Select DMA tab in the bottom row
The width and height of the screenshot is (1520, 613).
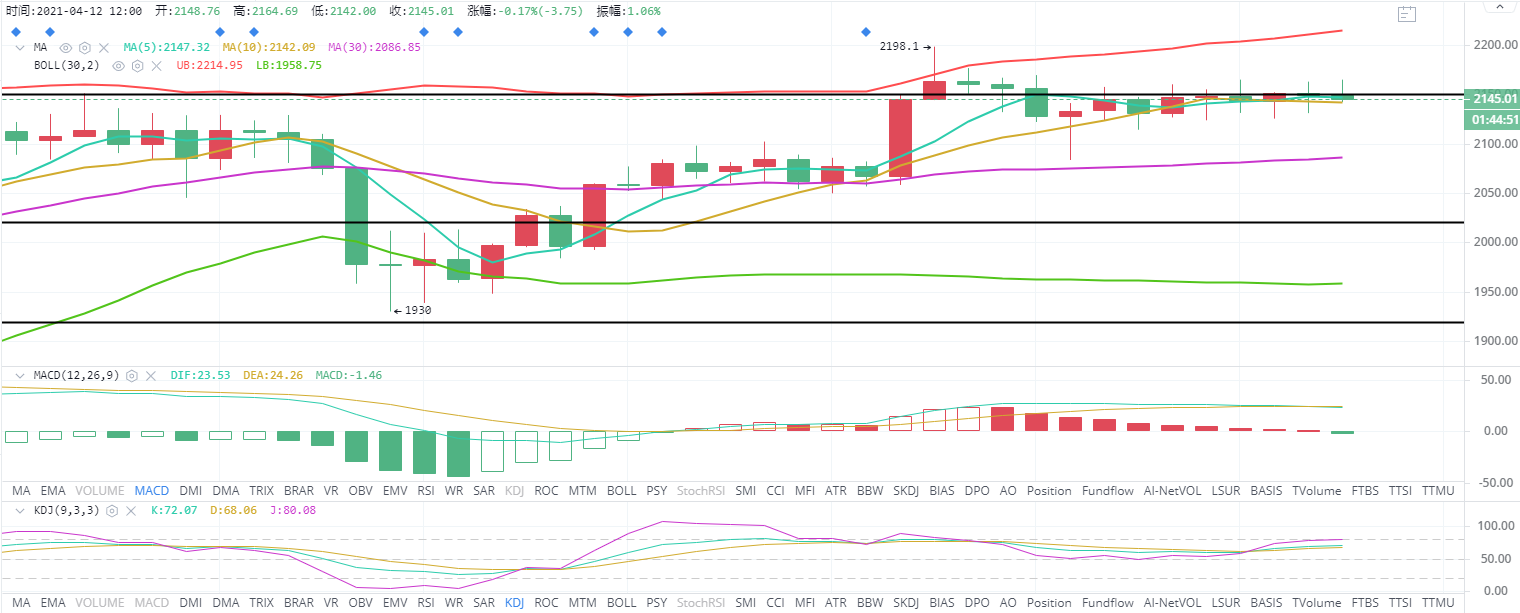coord(225,603)
